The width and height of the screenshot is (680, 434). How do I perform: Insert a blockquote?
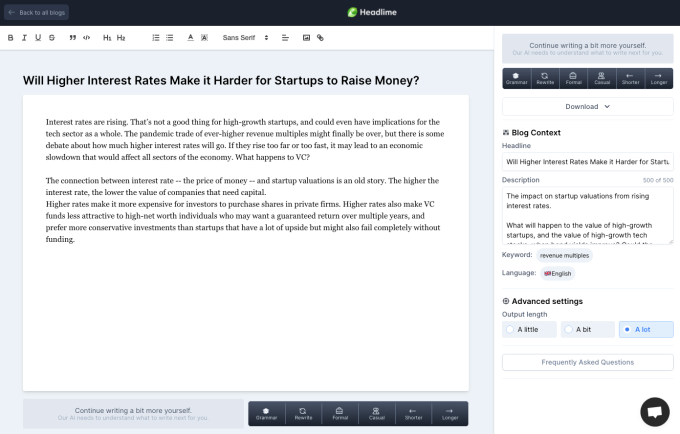72,38
